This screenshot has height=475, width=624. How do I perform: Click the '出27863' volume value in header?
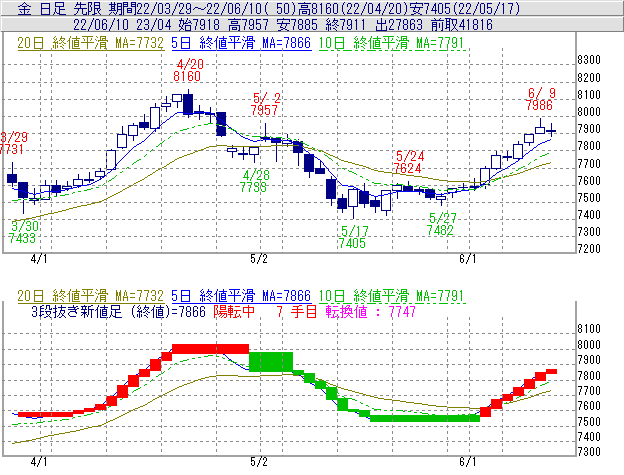399,25
